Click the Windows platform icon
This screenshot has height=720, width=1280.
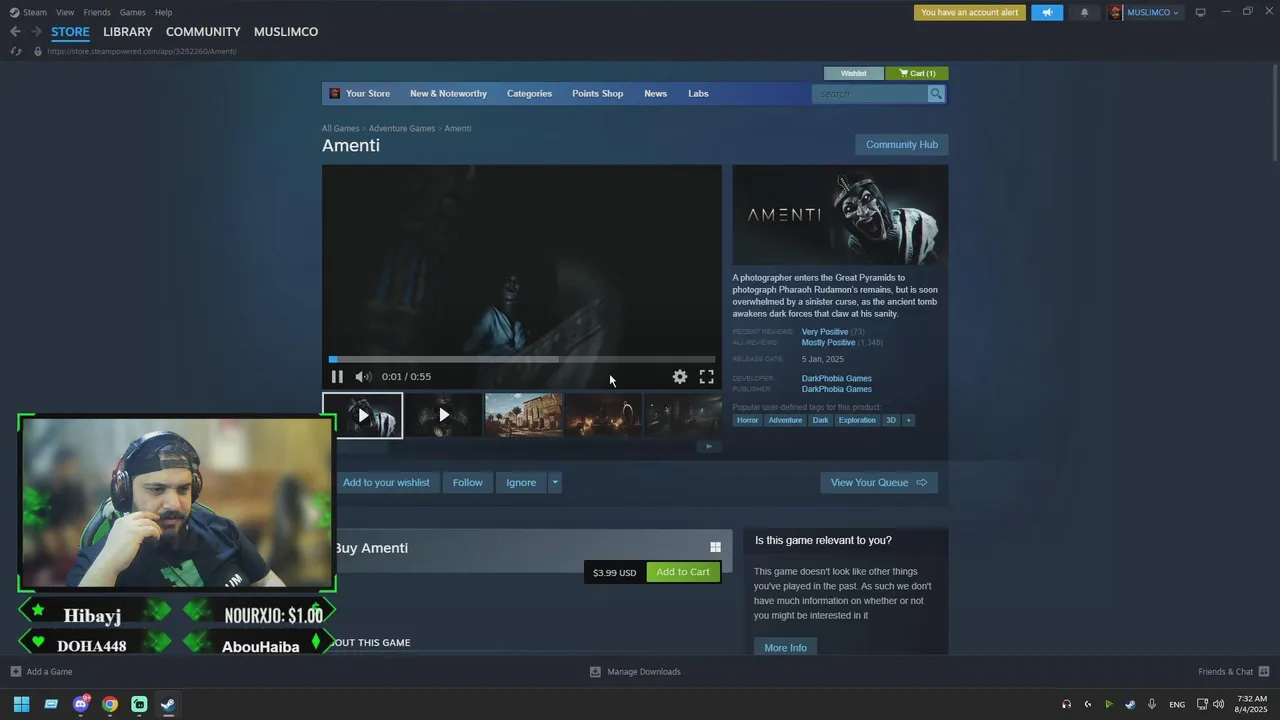click(x=715, y=547)
